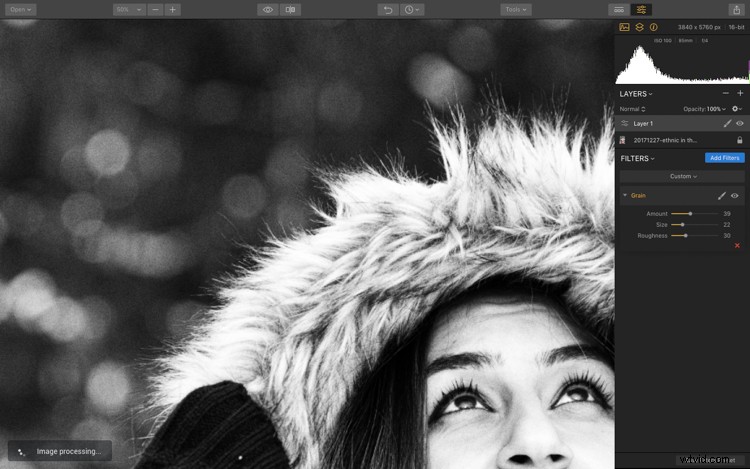Click the Layer 1 adjustment icon
This screenshot has height=469, width=750.
tap(624, 123)
